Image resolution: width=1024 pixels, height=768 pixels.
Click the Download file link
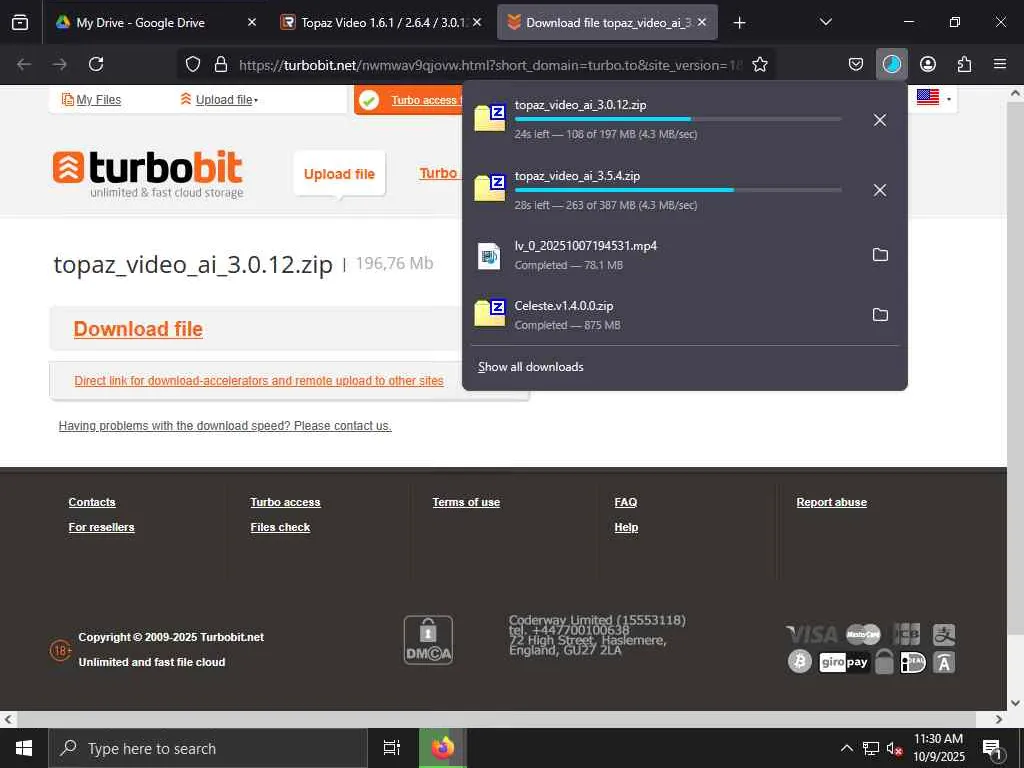pos(138,328)
